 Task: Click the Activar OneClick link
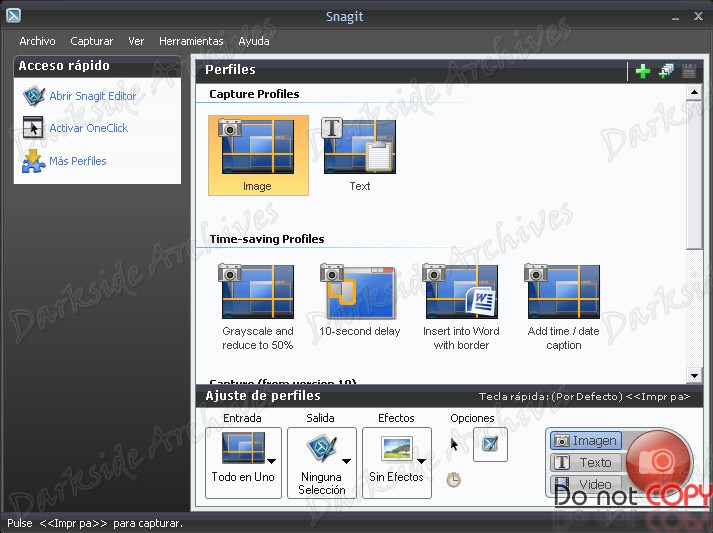(89, 128)
